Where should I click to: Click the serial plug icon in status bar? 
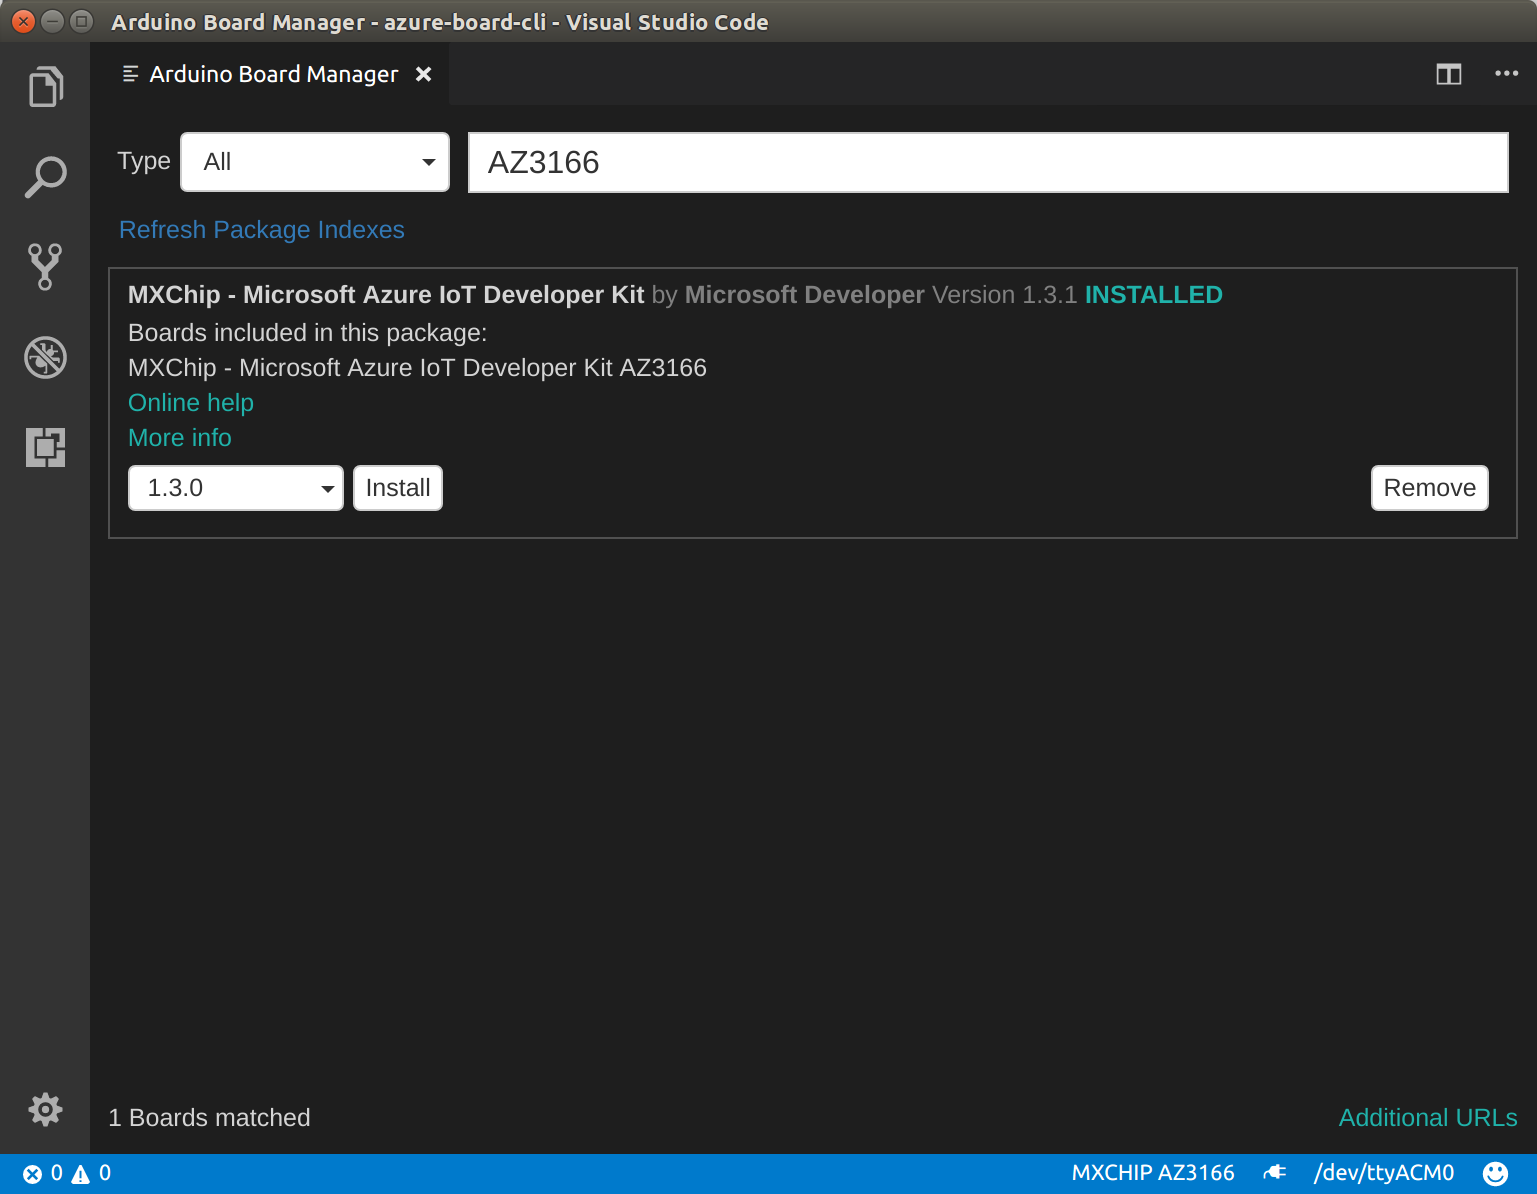[1275, 1173]
